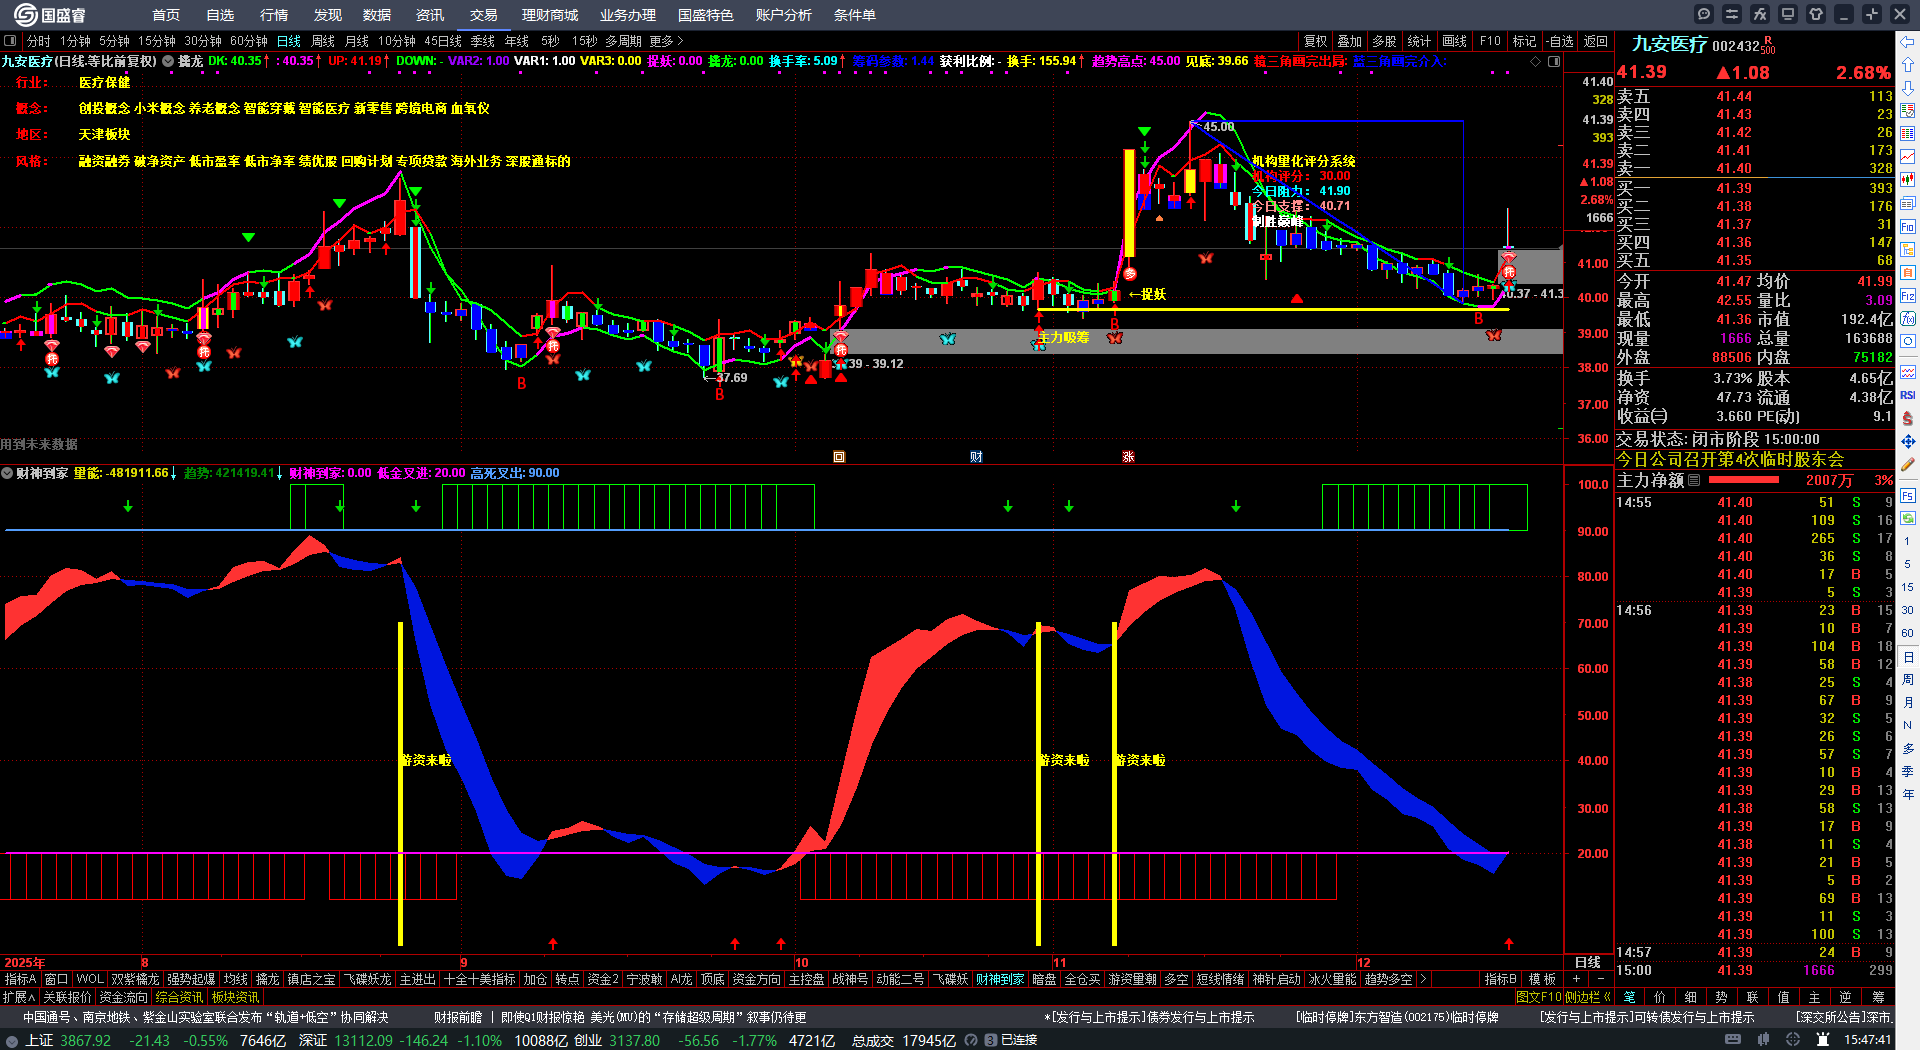1920x1050 pixels.
Task: Click the -自选 remove from watchlist button
Action: click(x=1559, y=41)
